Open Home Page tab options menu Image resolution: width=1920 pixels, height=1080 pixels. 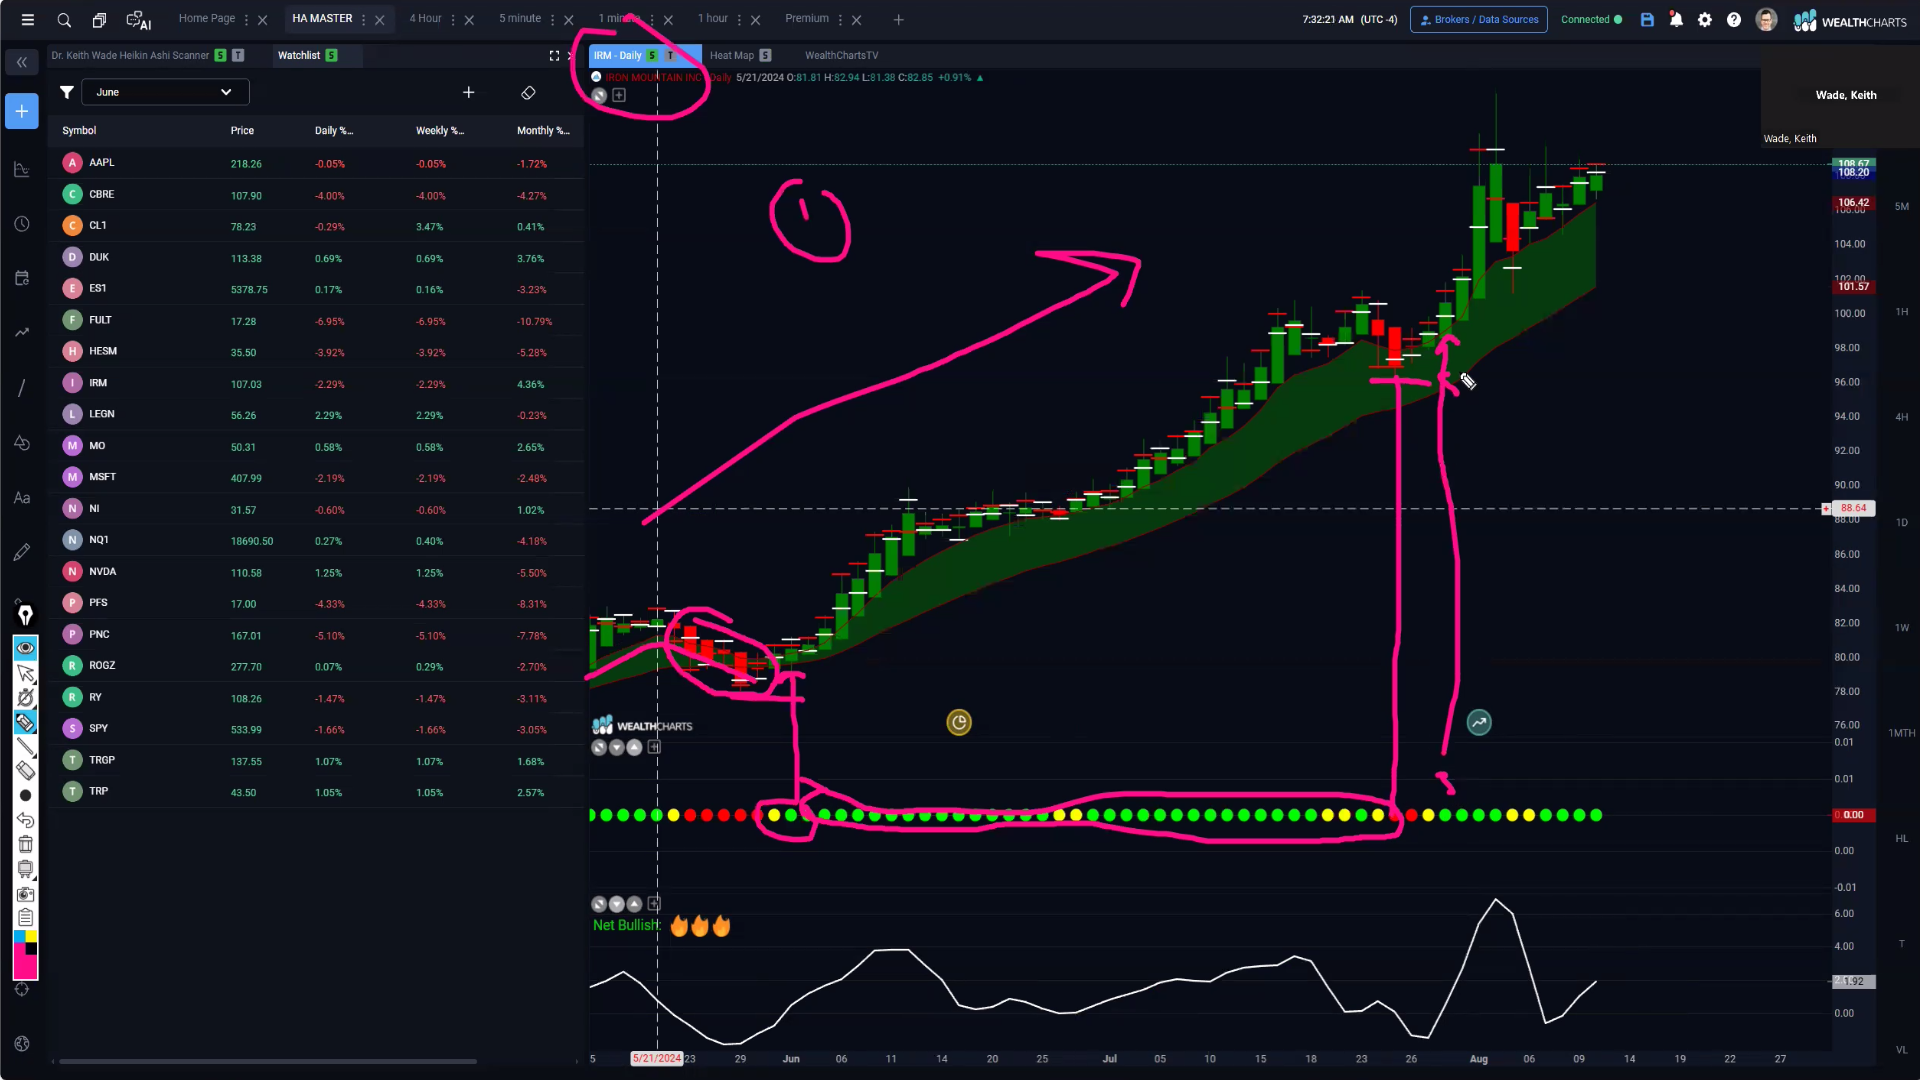coord(246,20)
